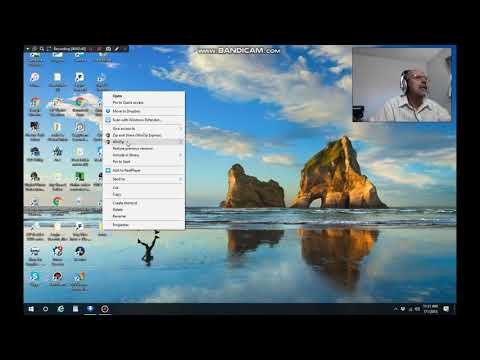
Task: Select Create shortcut
Action: point(144,203)
